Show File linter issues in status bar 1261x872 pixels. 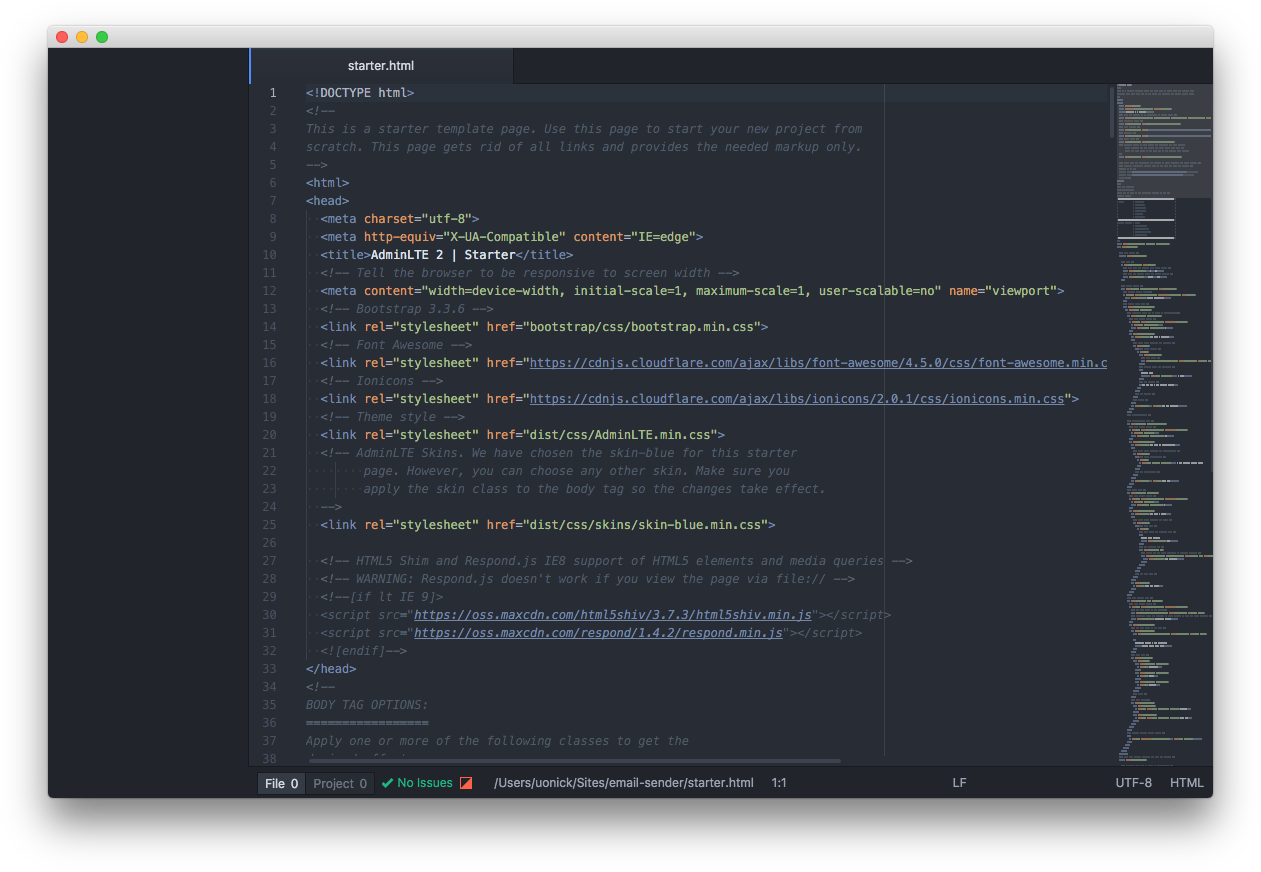(x=282, y=783)
